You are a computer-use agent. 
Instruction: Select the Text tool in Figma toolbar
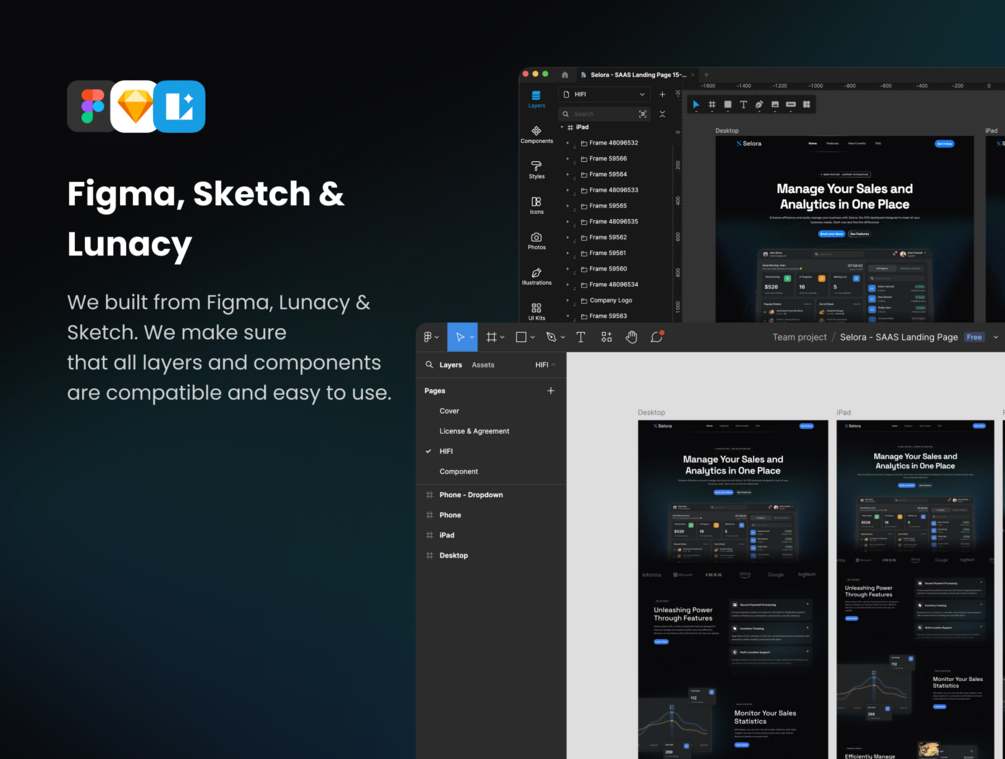point(581,337)
